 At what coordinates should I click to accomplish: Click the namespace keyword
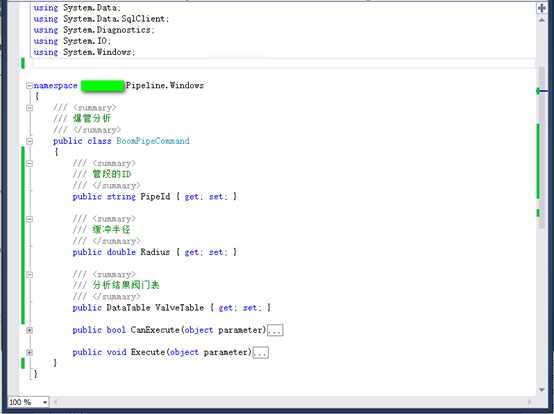pos(55,85)
